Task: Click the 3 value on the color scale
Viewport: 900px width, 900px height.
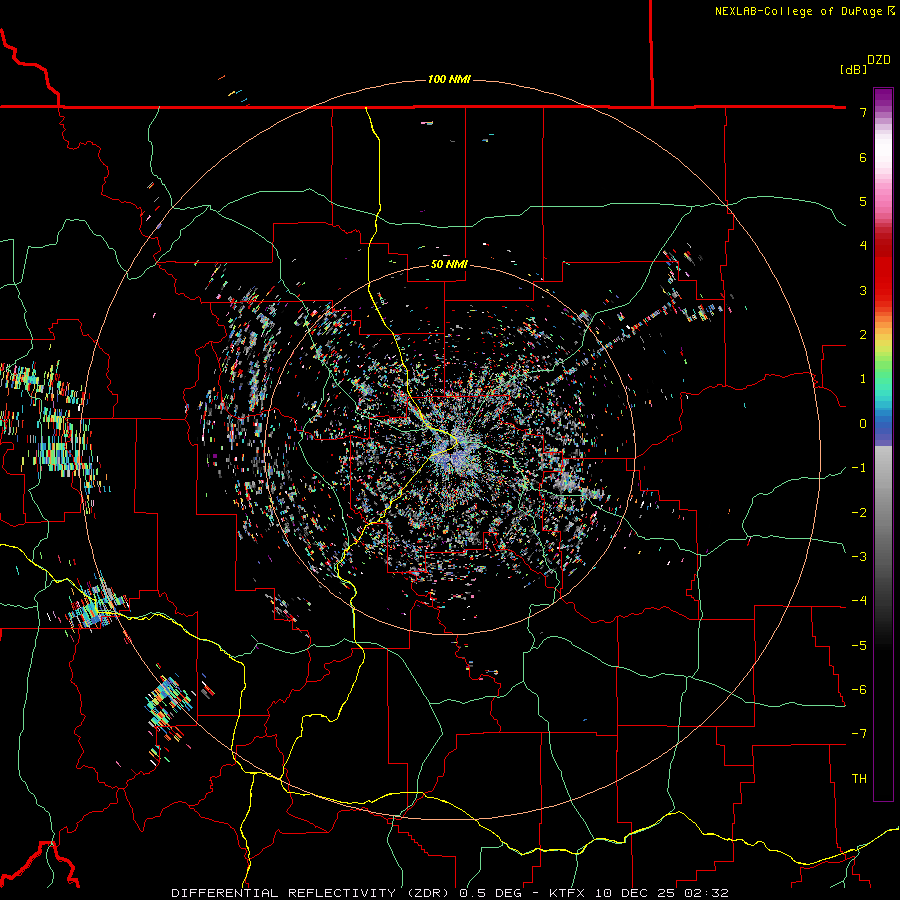Action: tap(863, 290)
